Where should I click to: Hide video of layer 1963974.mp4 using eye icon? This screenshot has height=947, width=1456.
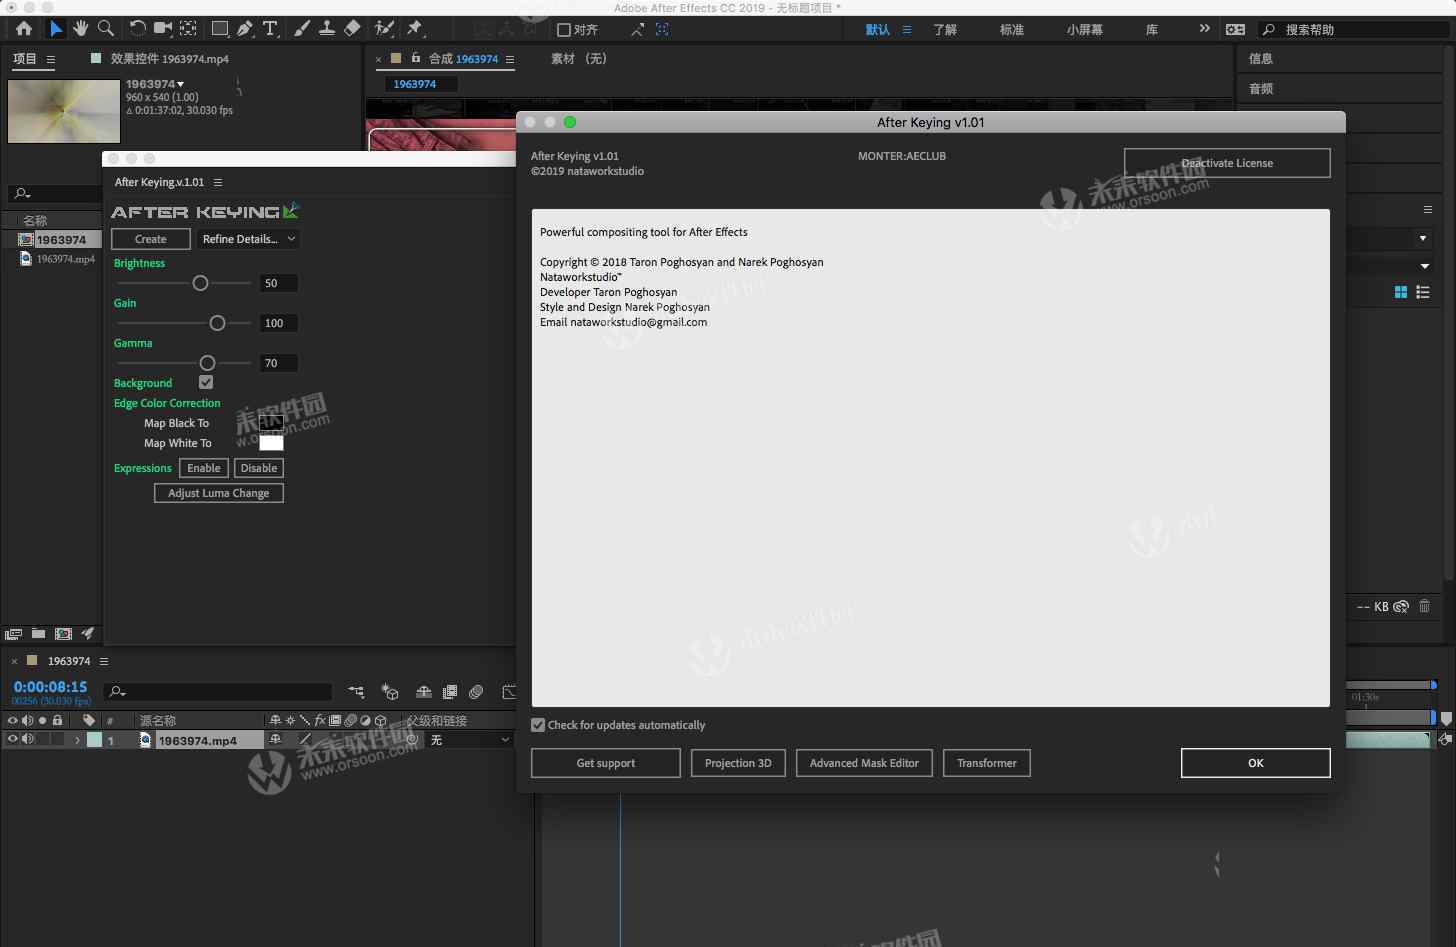click(13, 740)
